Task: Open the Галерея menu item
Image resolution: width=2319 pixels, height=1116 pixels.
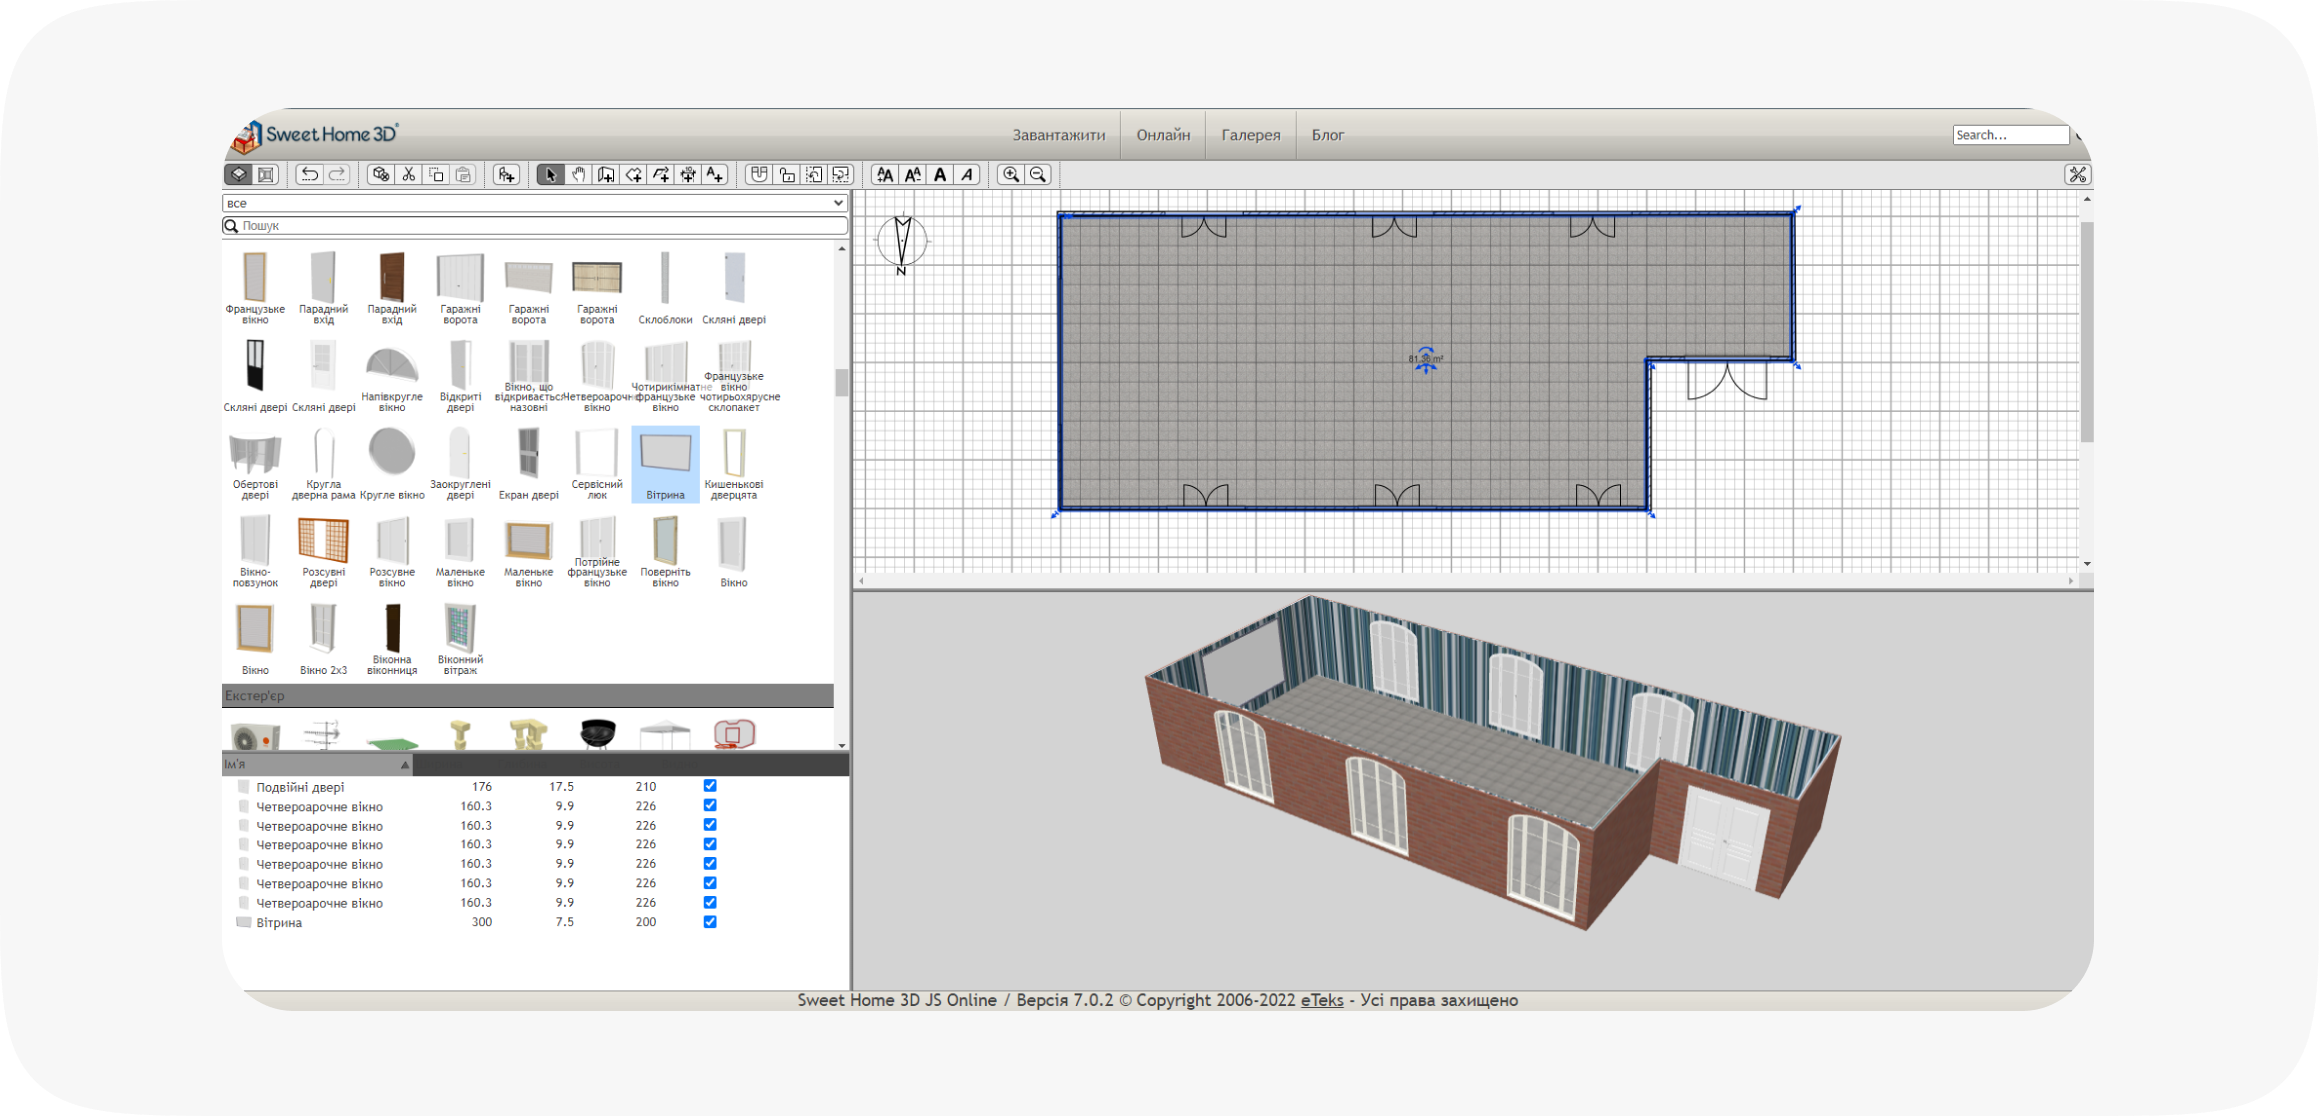Action: [x=1250, y=135]
